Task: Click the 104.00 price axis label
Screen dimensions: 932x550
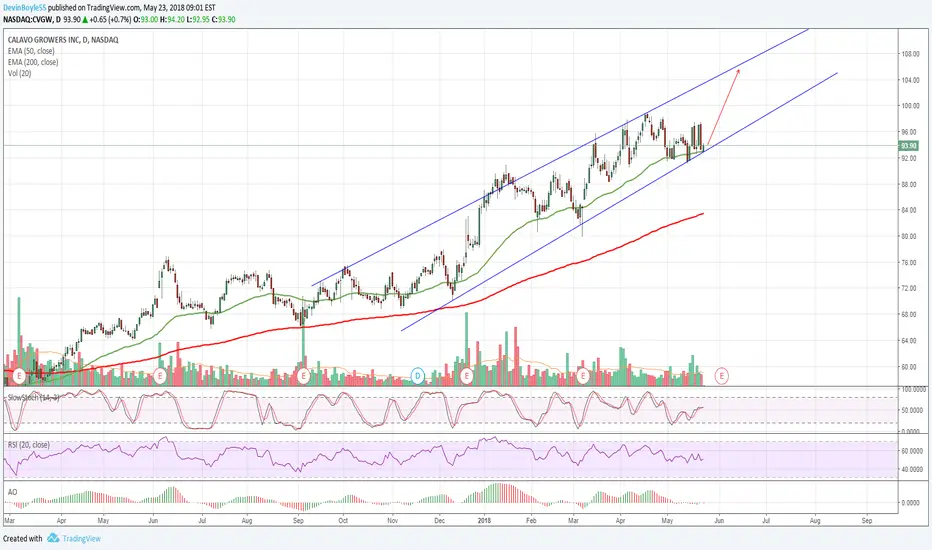Action: click(911, 80)
